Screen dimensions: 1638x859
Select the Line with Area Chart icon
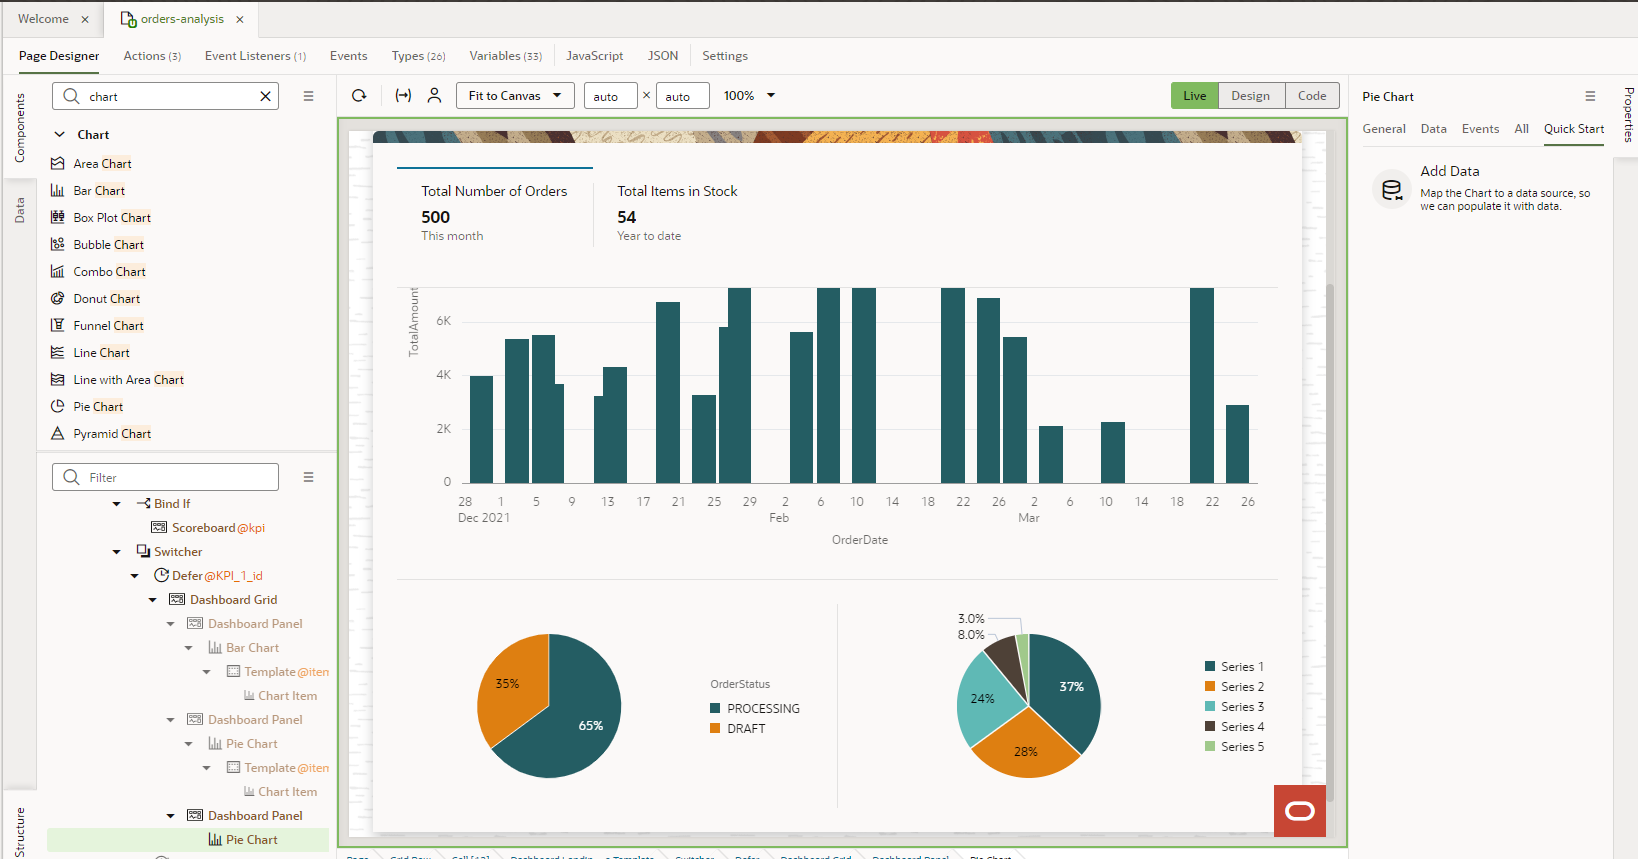[x=58, y=379]
